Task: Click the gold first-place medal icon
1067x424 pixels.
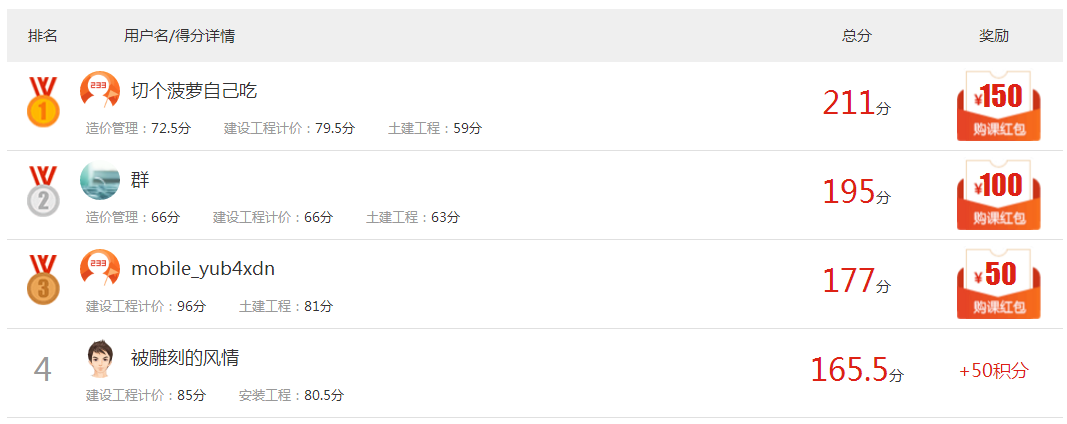Action: [x=43, y=102]
